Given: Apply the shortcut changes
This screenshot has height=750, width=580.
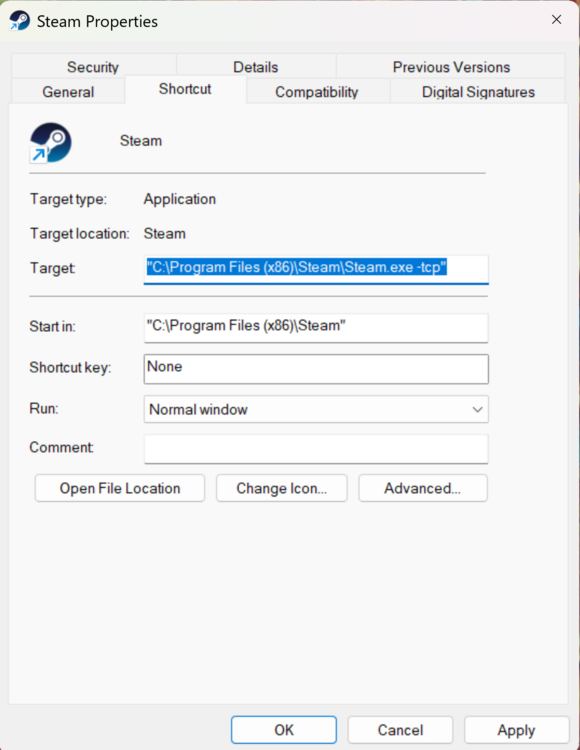Looking at the screenshot, I should pyautogui.click(x=516, y=730).
